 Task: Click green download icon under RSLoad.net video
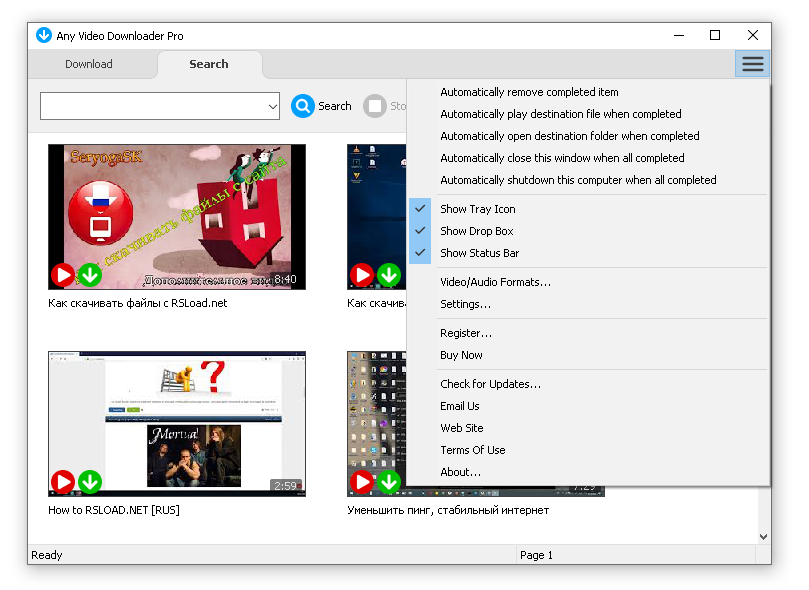click(90, 274)
